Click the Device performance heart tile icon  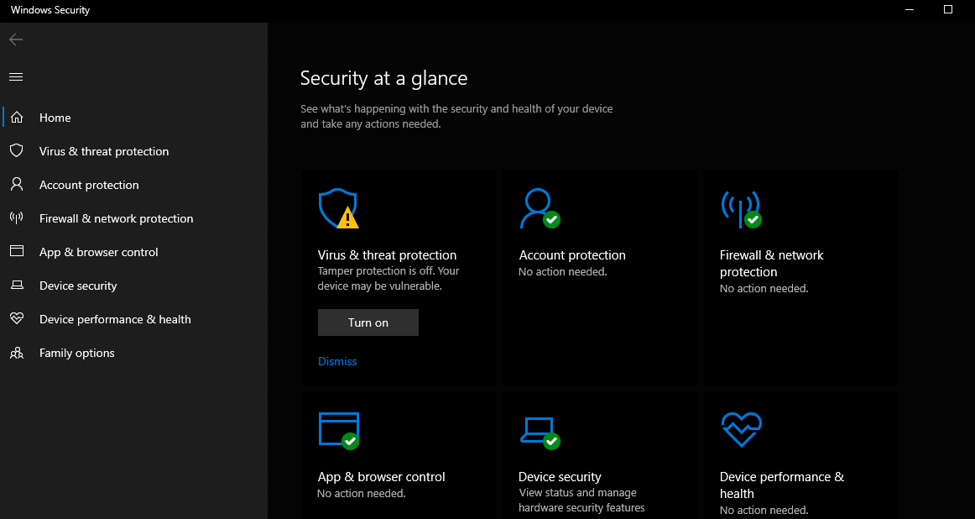[x=741, y=429]
